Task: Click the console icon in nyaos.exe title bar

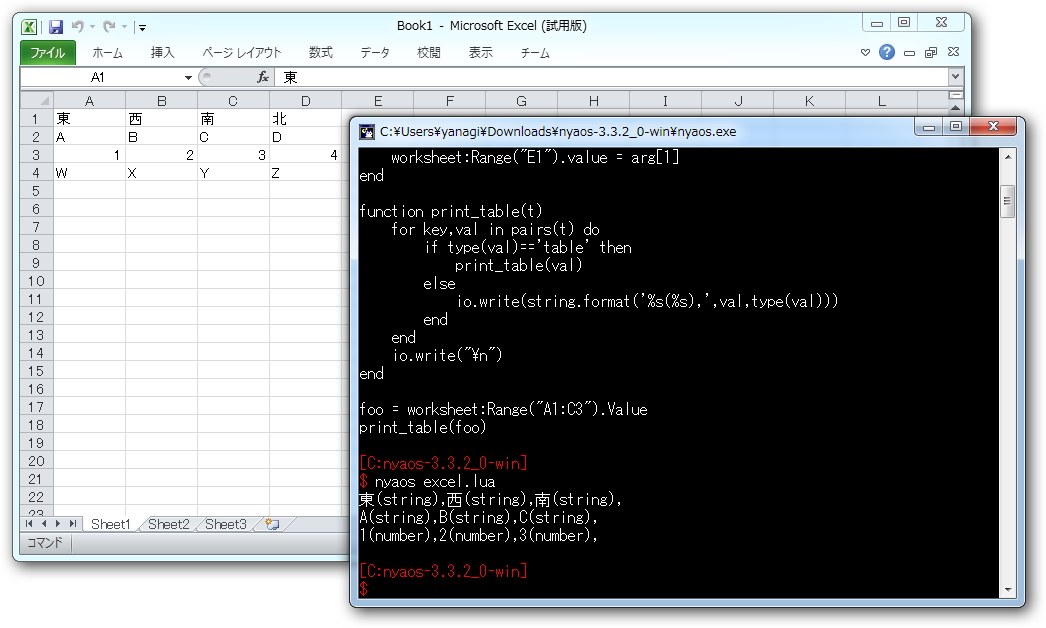Action: click(366, 126)
